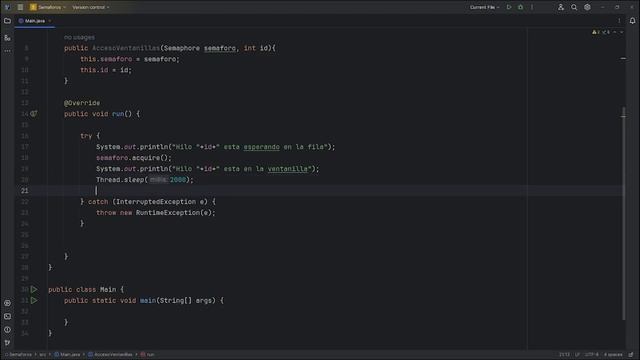The height and width of the screenshot is (360, 640).
Task: Open more run actions vertical dots menu
Action: (532, 7)
